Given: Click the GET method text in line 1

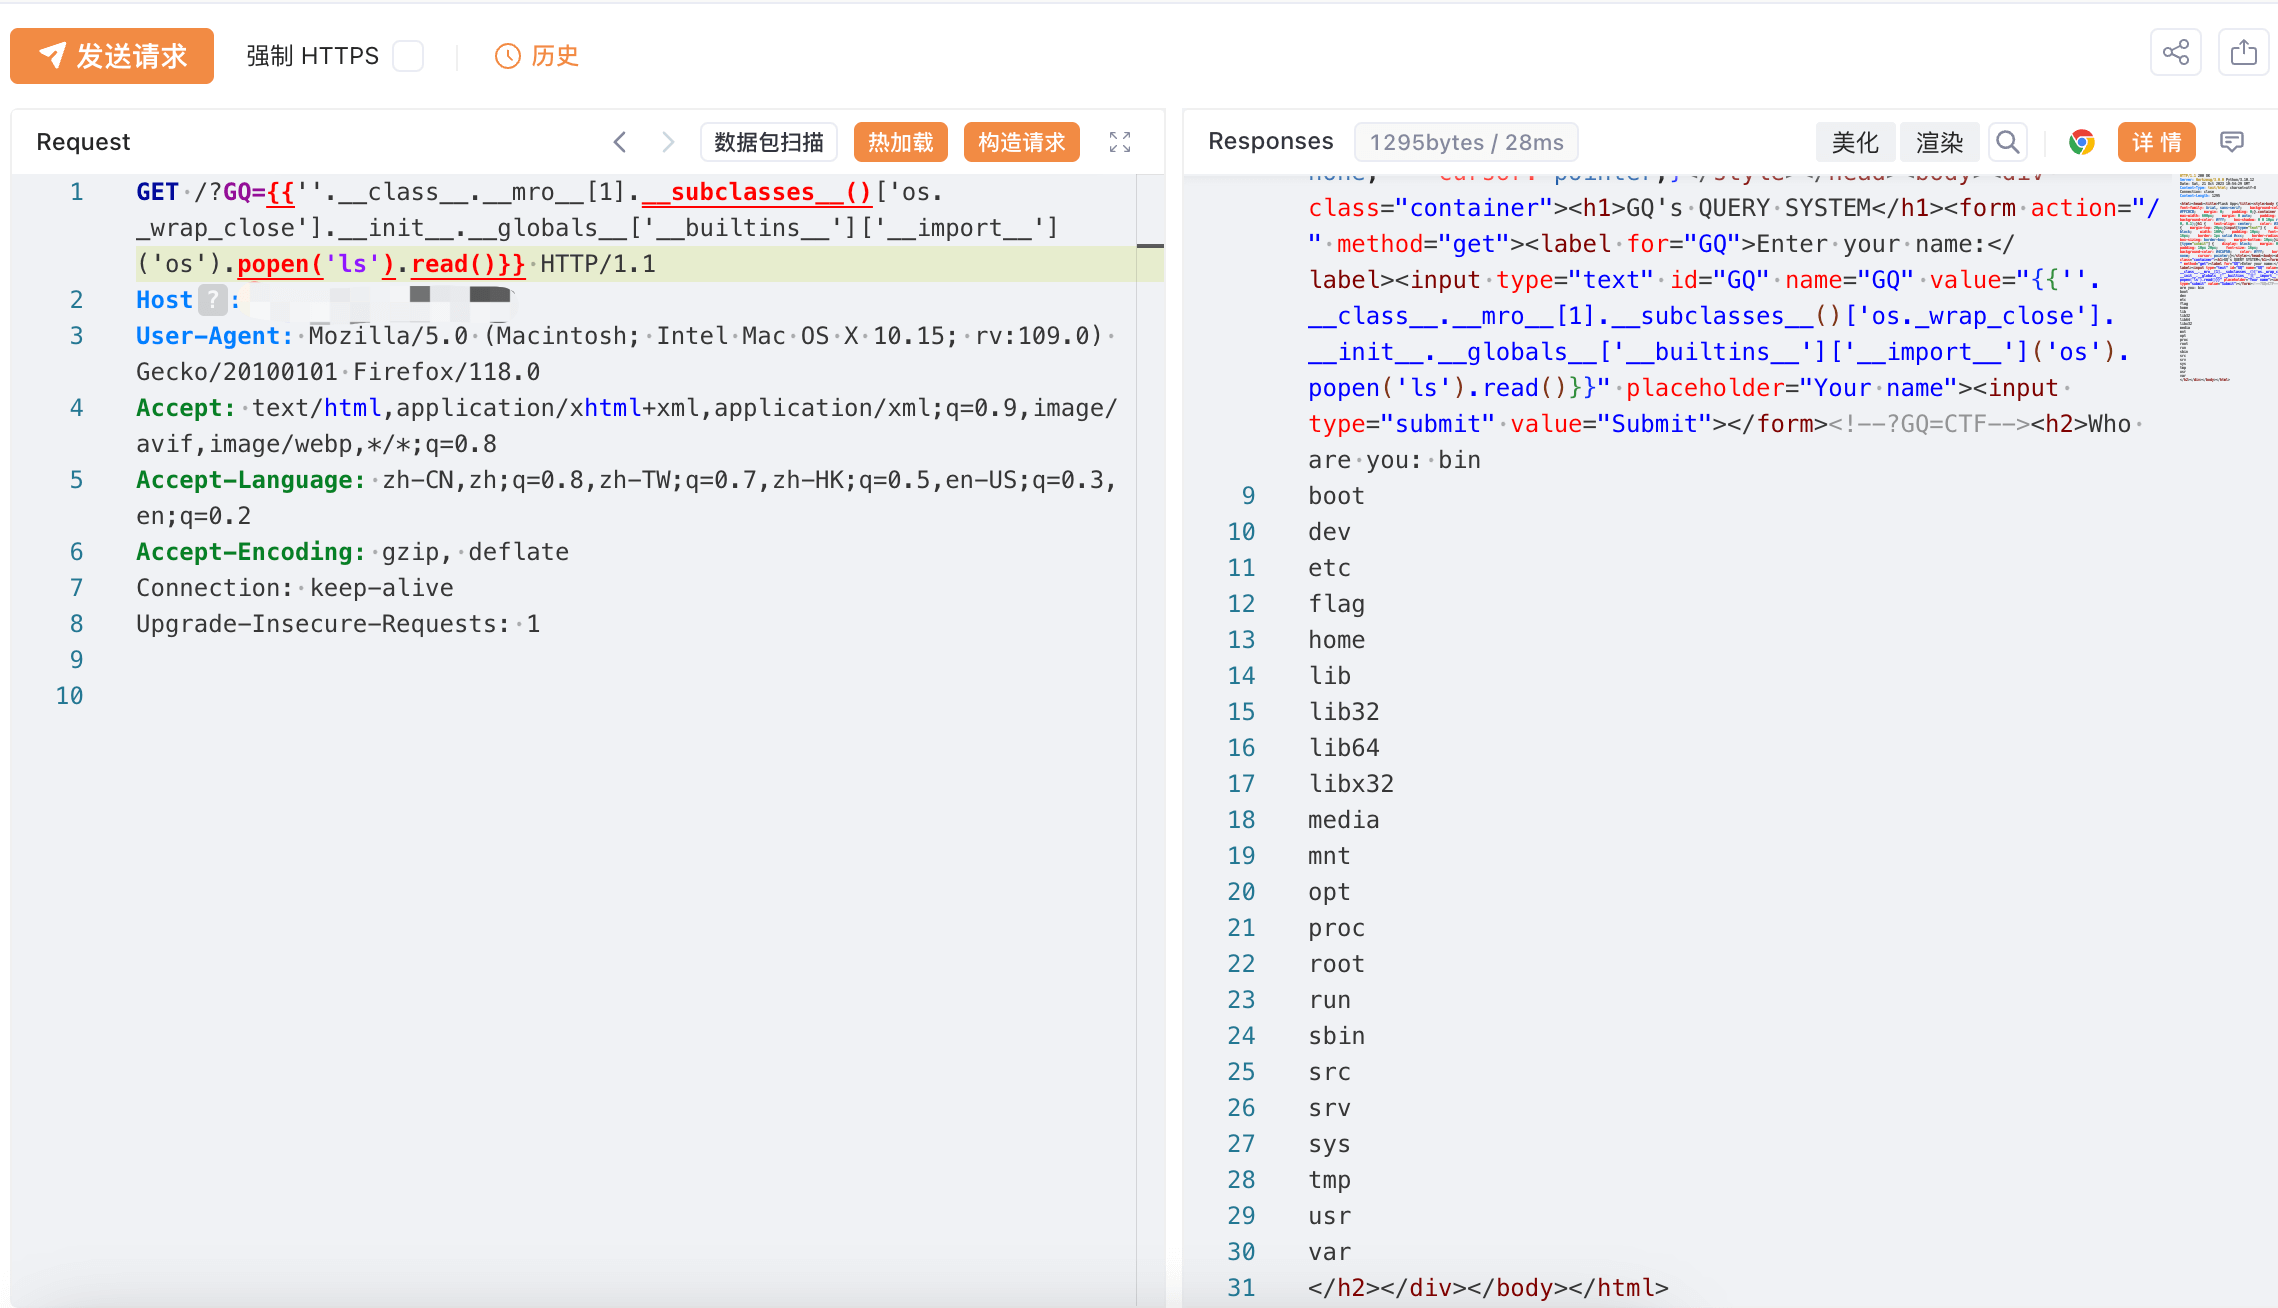Looking at the screenshot, I should [x=157, y=192].
